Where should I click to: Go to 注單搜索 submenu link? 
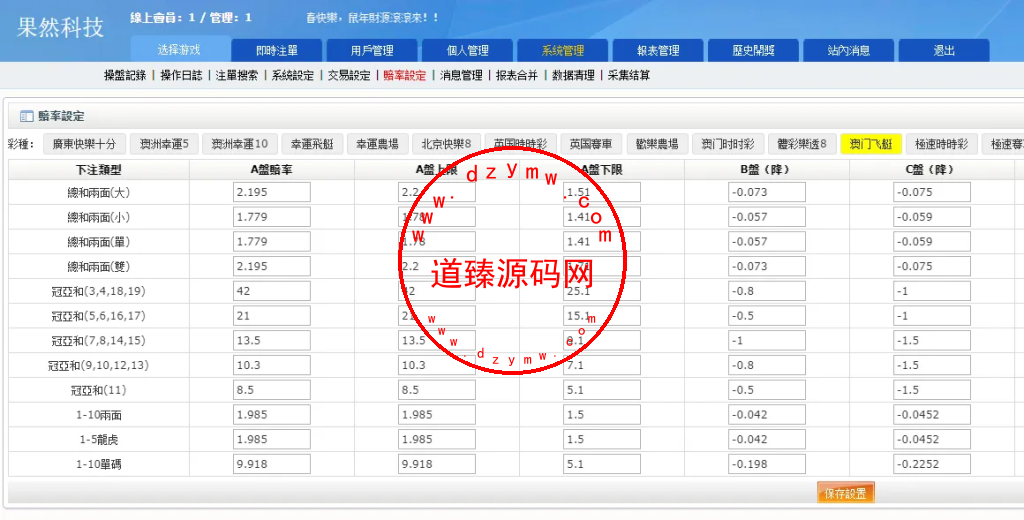[237, 76]
